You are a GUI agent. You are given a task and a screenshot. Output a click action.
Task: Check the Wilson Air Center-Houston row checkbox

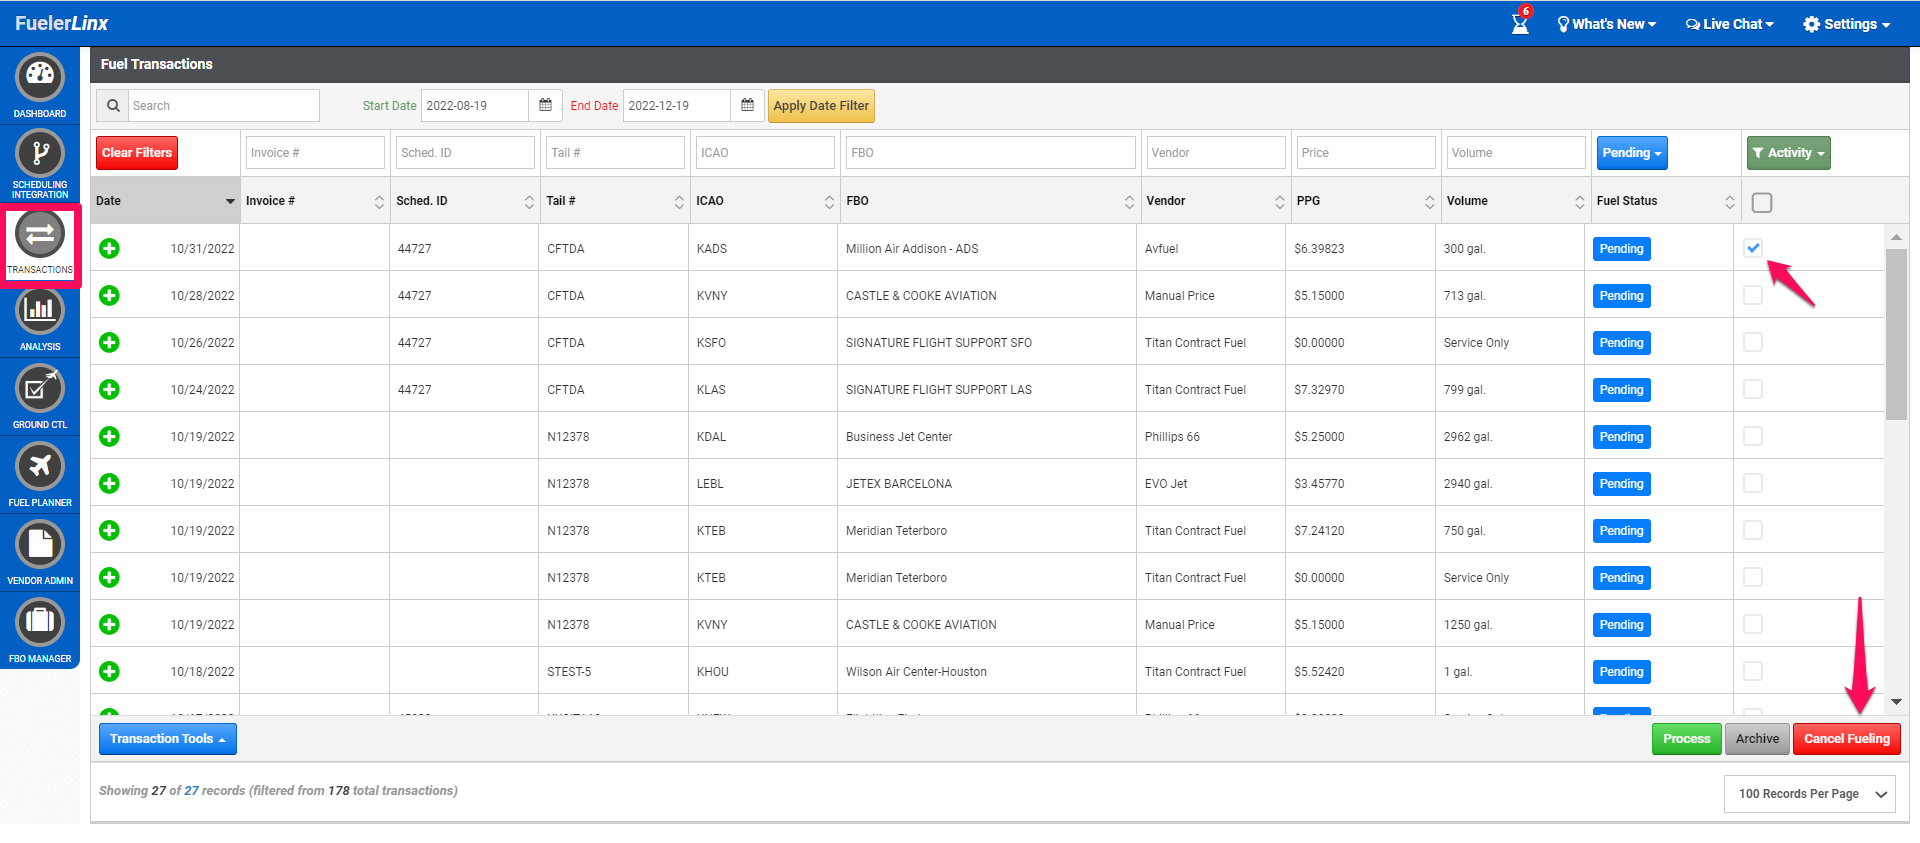point(1753,671)
